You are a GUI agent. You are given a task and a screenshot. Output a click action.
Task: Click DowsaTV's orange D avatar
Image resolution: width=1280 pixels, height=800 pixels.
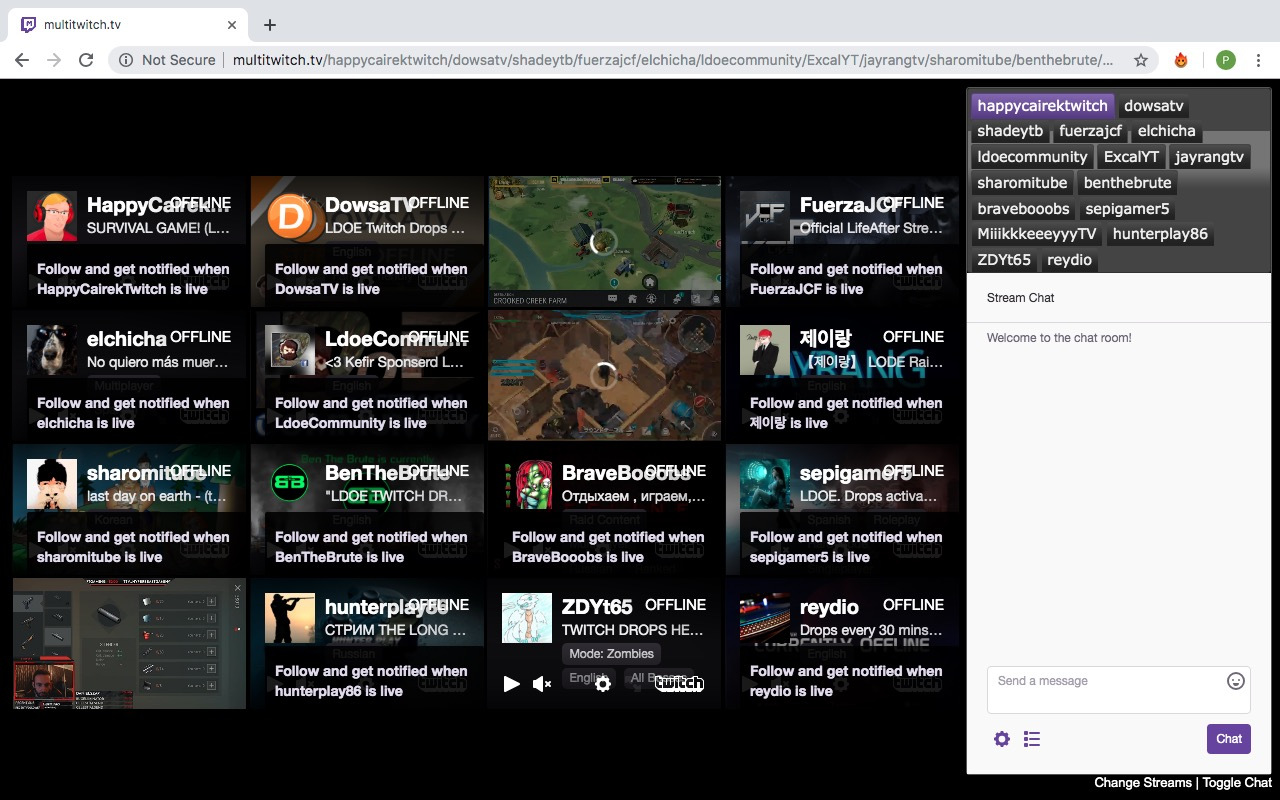click(291, 216)
